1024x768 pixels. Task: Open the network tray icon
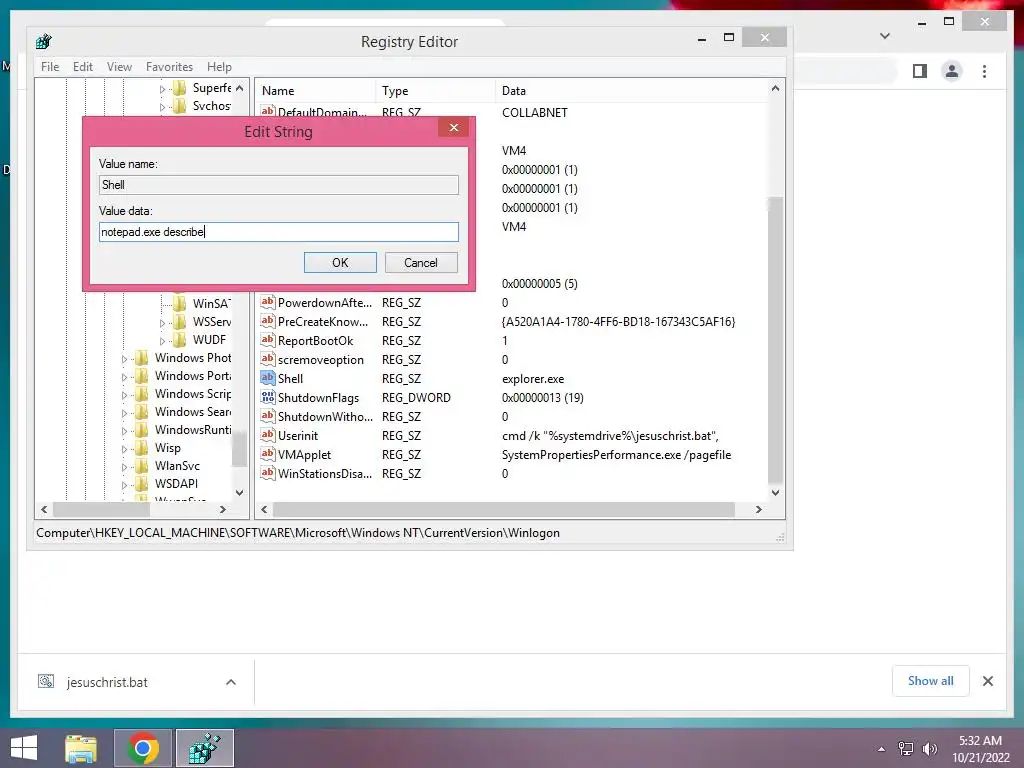(905, 749)
